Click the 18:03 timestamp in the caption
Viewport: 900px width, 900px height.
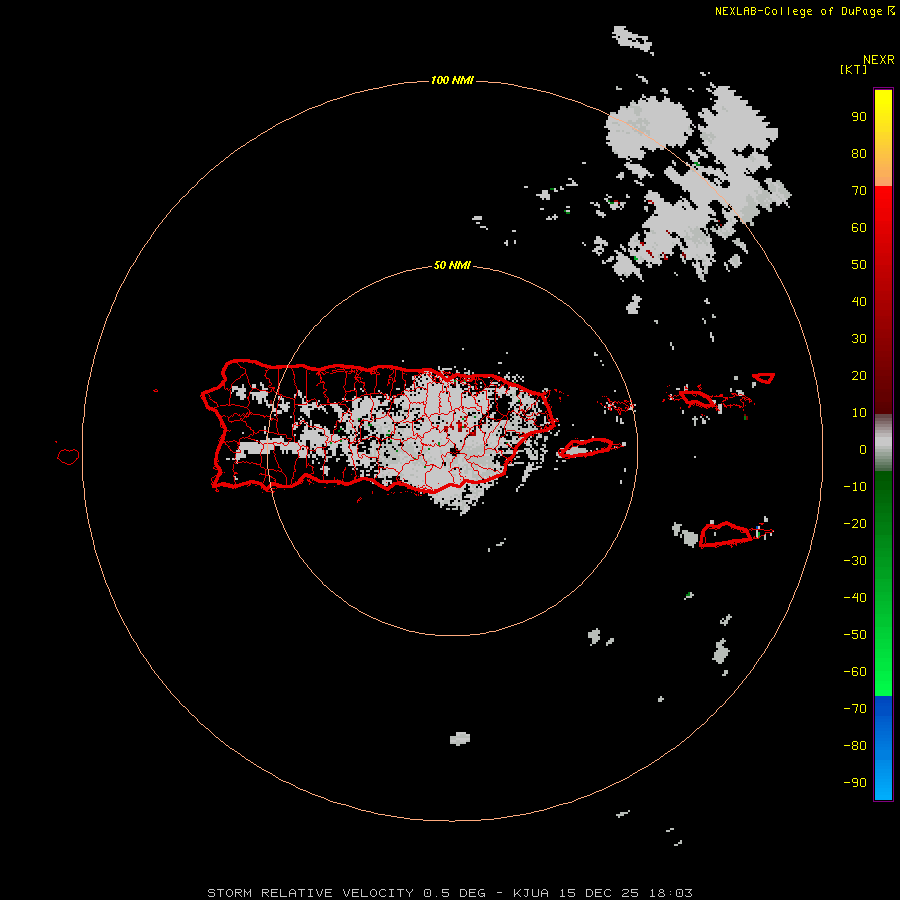[670, 893]
